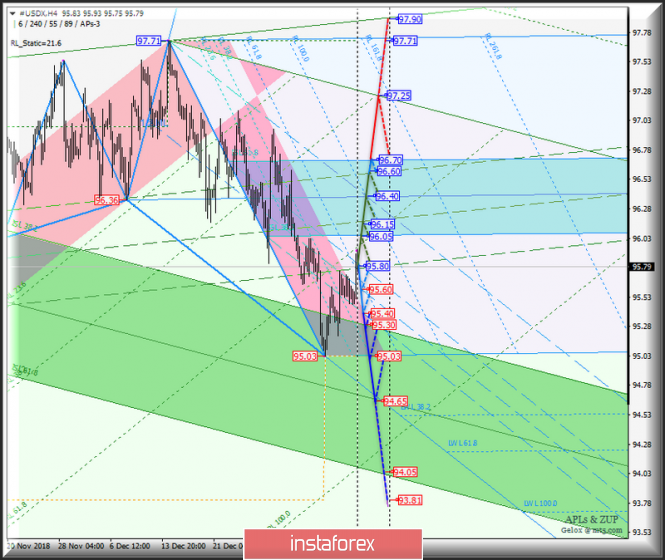Click the red 95.60 level label

(381, 290)
